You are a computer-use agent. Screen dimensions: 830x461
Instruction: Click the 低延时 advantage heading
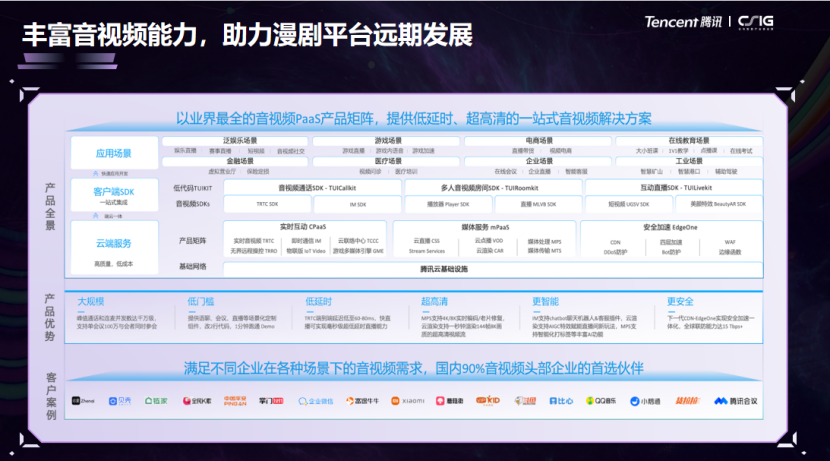(x=318, y=302)
